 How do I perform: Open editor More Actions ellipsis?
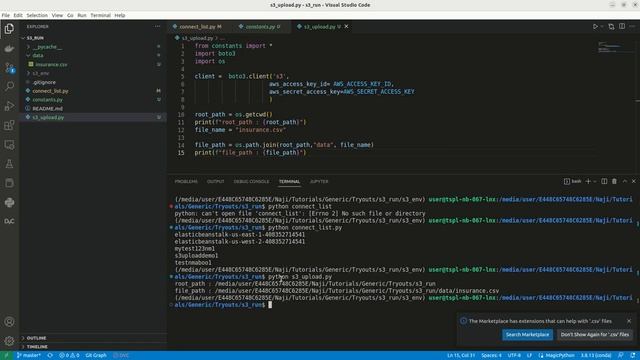tap(632, 27)
